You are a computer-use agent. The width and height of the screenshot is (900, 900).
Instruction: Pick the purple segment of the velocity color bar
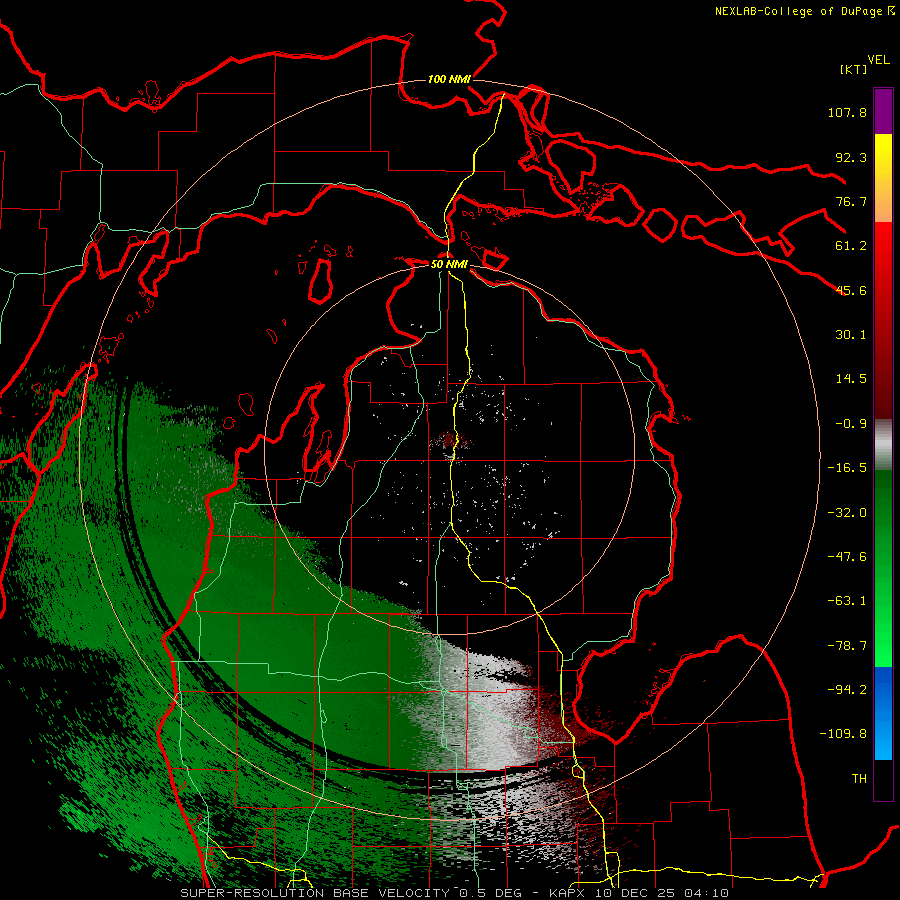point(883,111)
